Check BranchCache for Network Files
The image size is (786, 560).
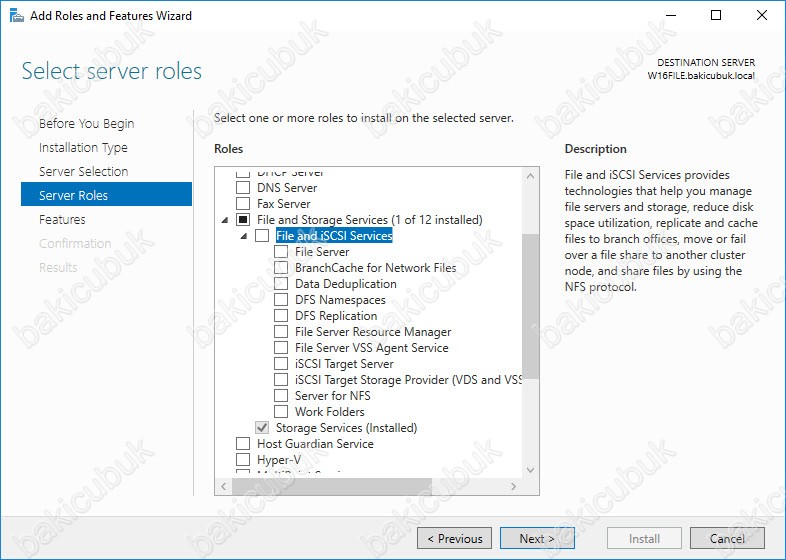point(281,268)
